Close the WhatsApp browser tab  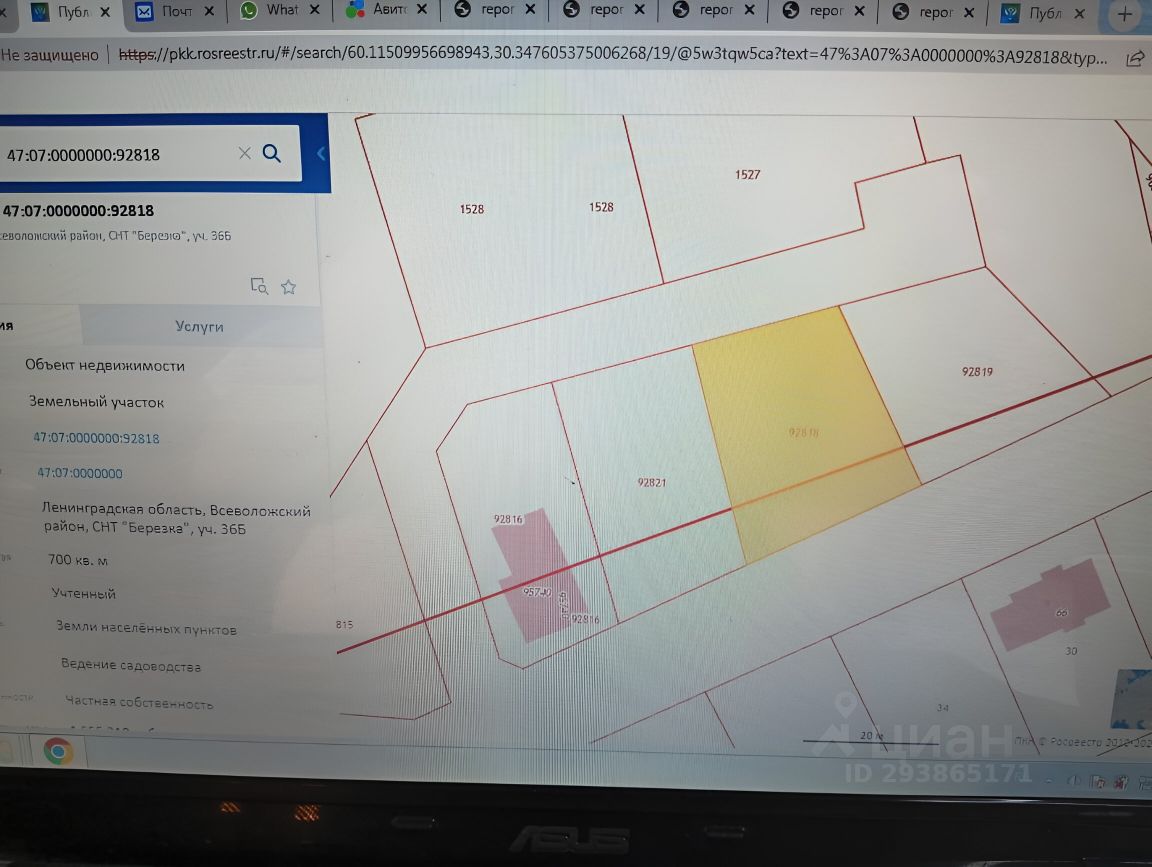pyautogui.click(x=315, y=10)
